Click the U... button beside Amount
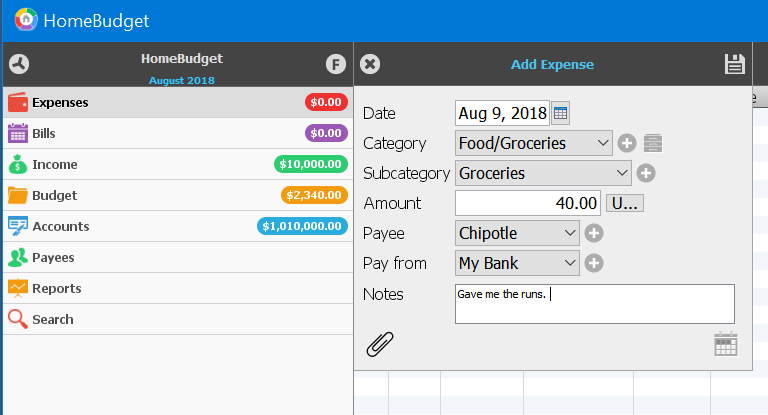 pos(625,203)
